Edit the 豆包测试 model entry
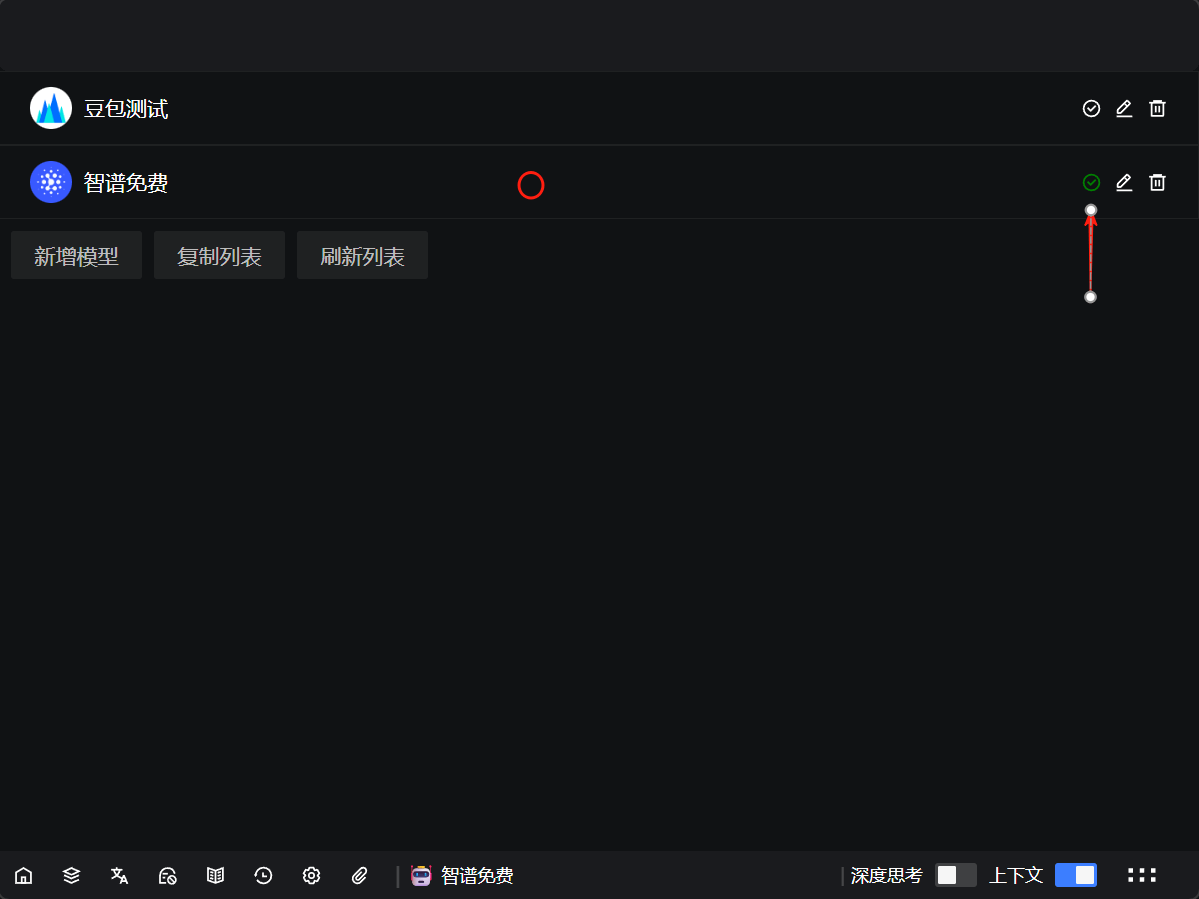 [1124, 108]
